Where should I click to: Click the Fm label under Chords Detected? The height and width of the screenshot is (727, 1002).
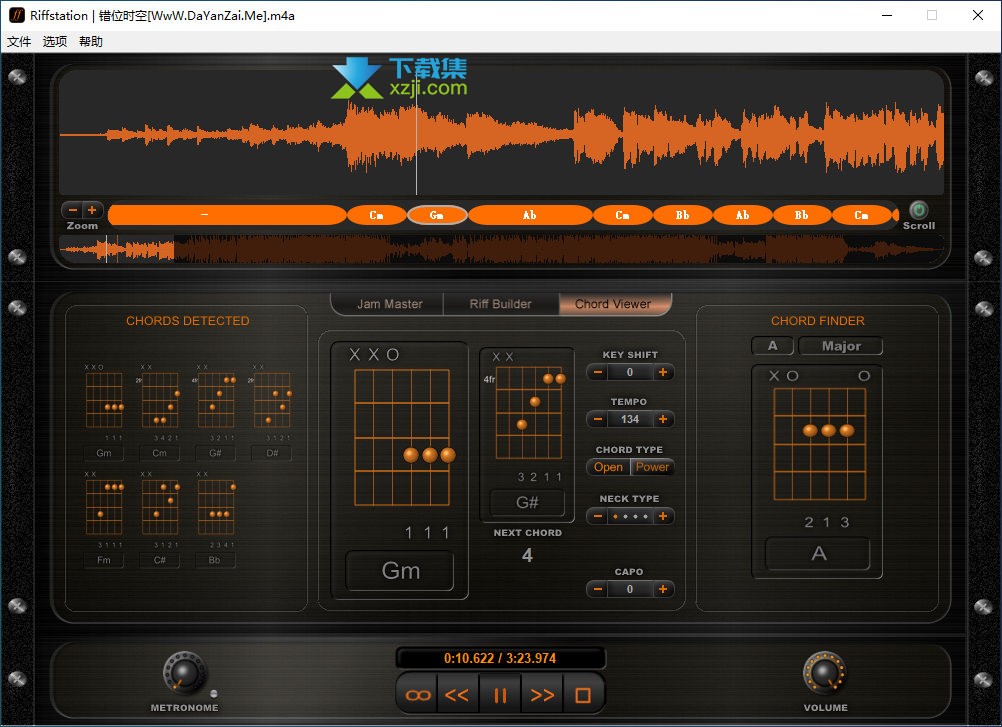(104, 560)
